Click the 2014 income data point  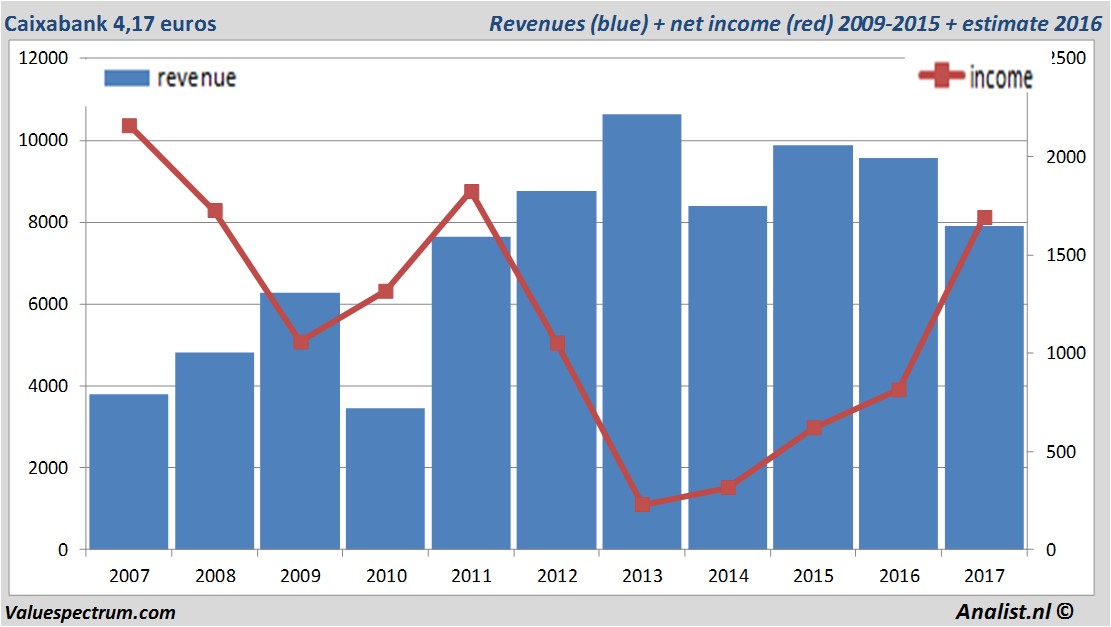pyautogui.click(x=728, y=487)
